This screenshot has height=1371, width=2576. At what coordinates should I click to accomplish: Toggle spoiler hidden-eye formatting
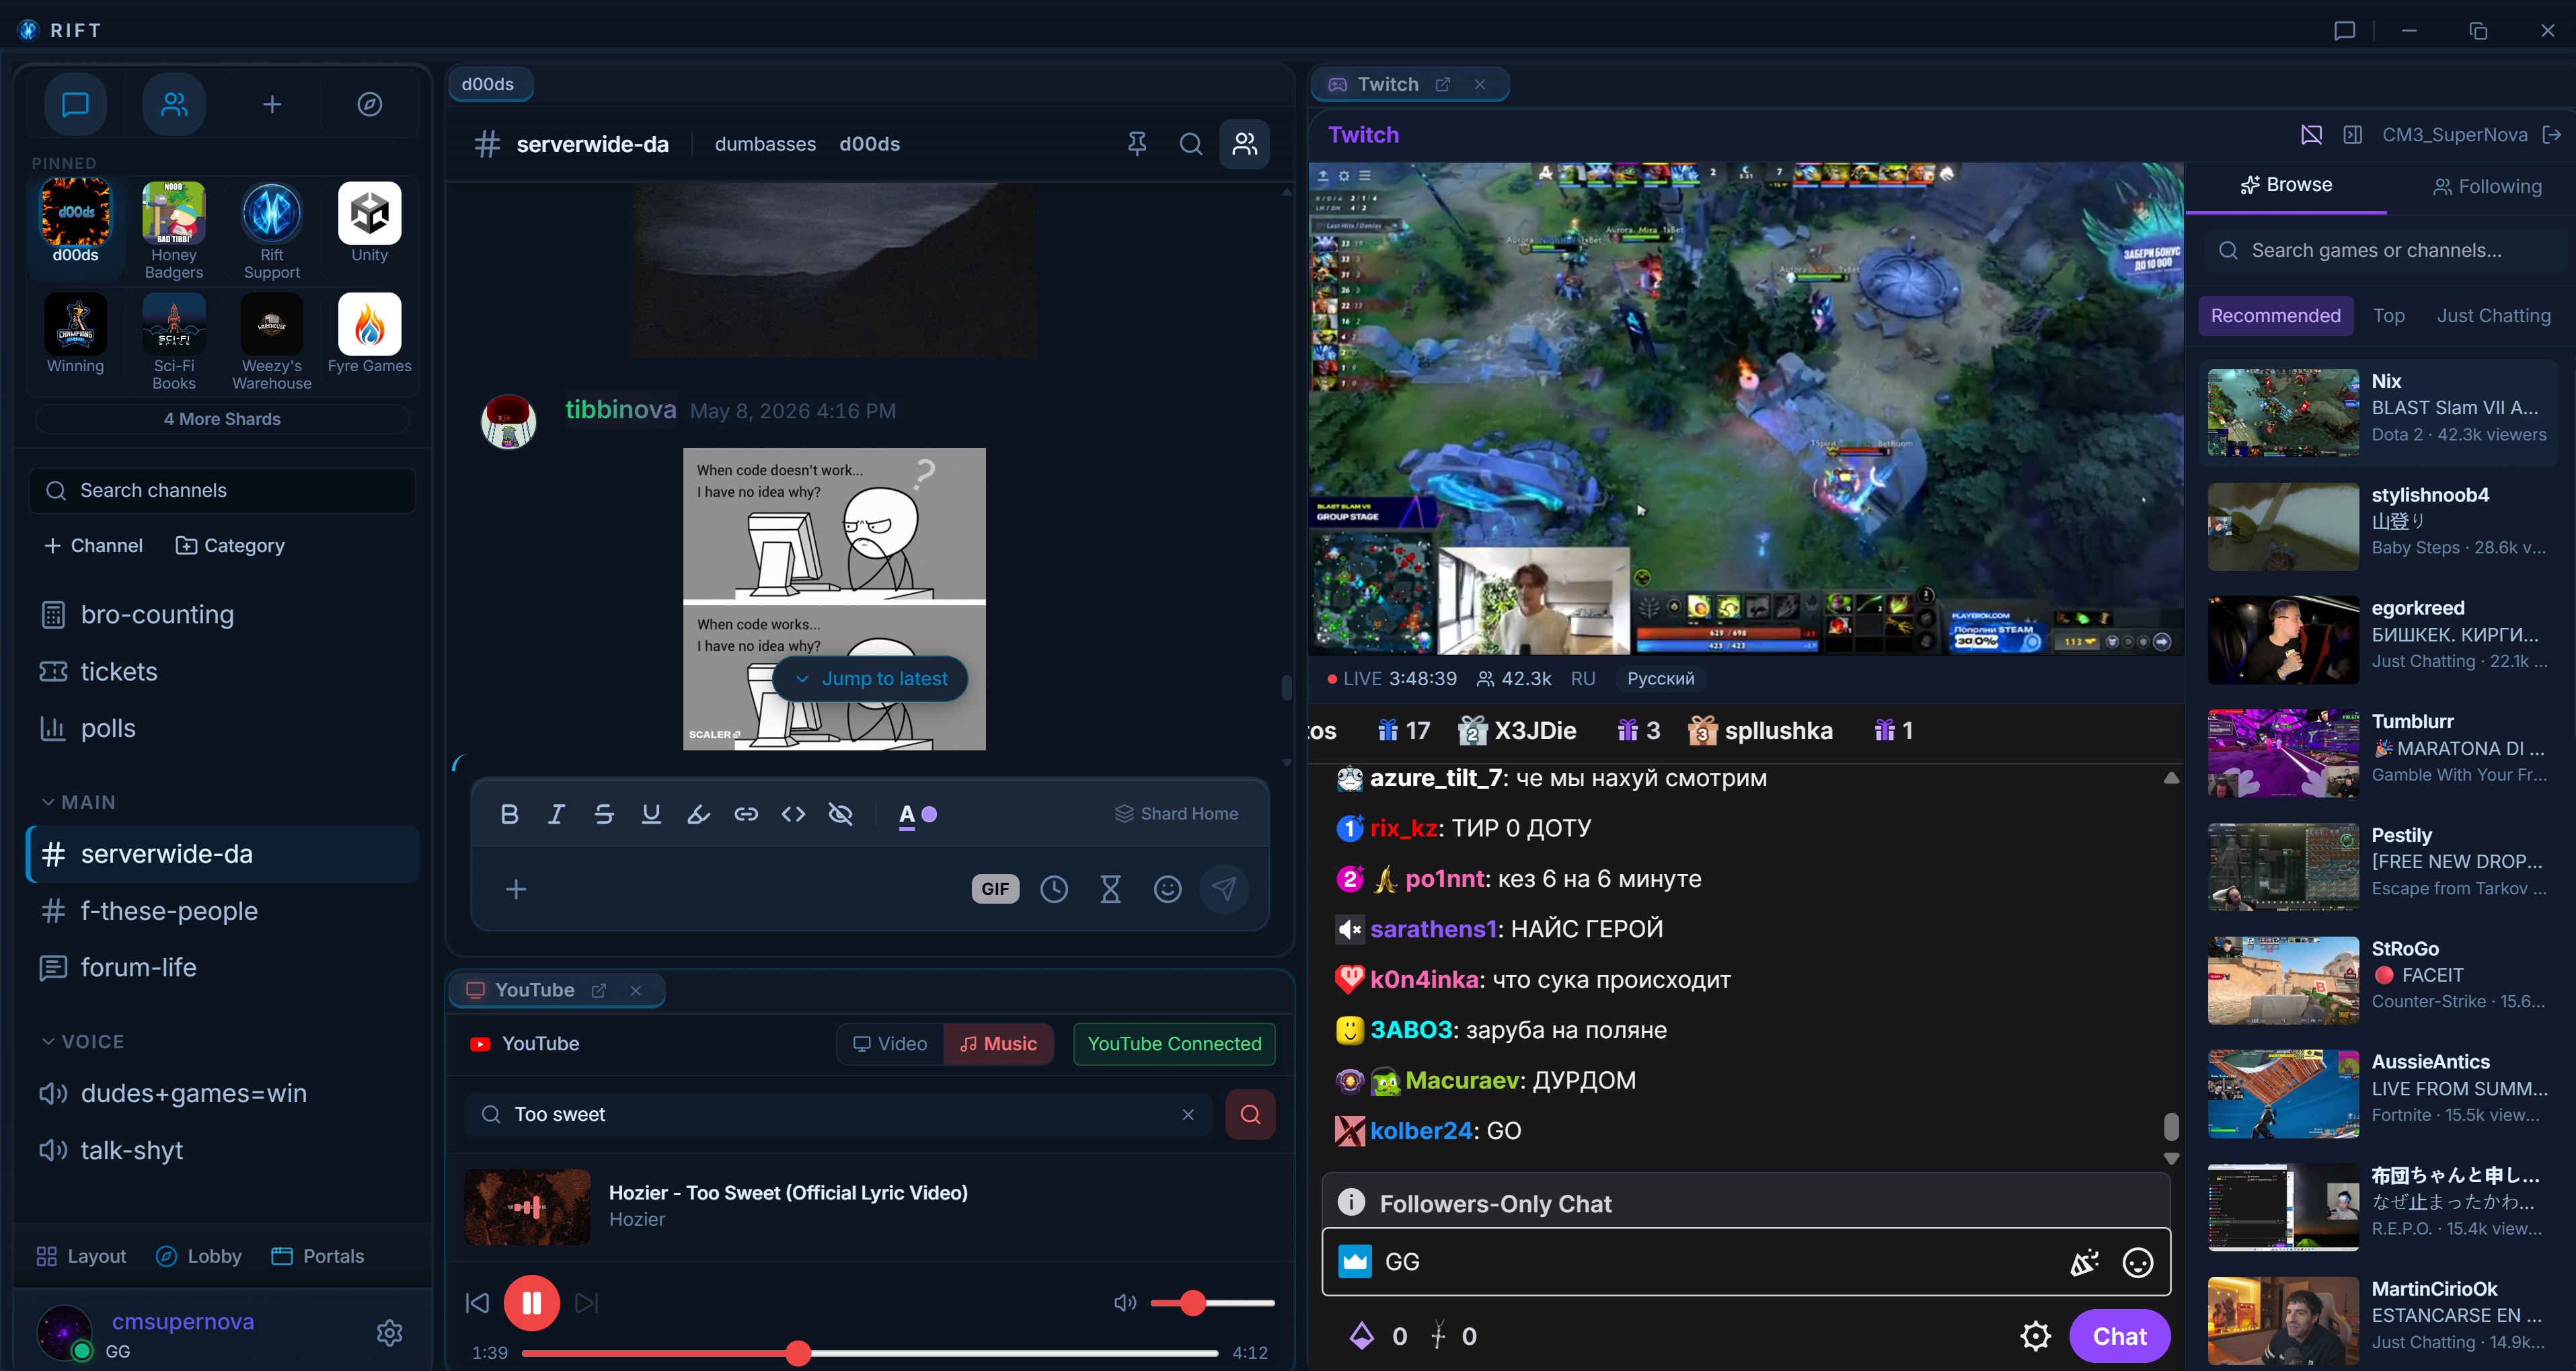[841, 814]
